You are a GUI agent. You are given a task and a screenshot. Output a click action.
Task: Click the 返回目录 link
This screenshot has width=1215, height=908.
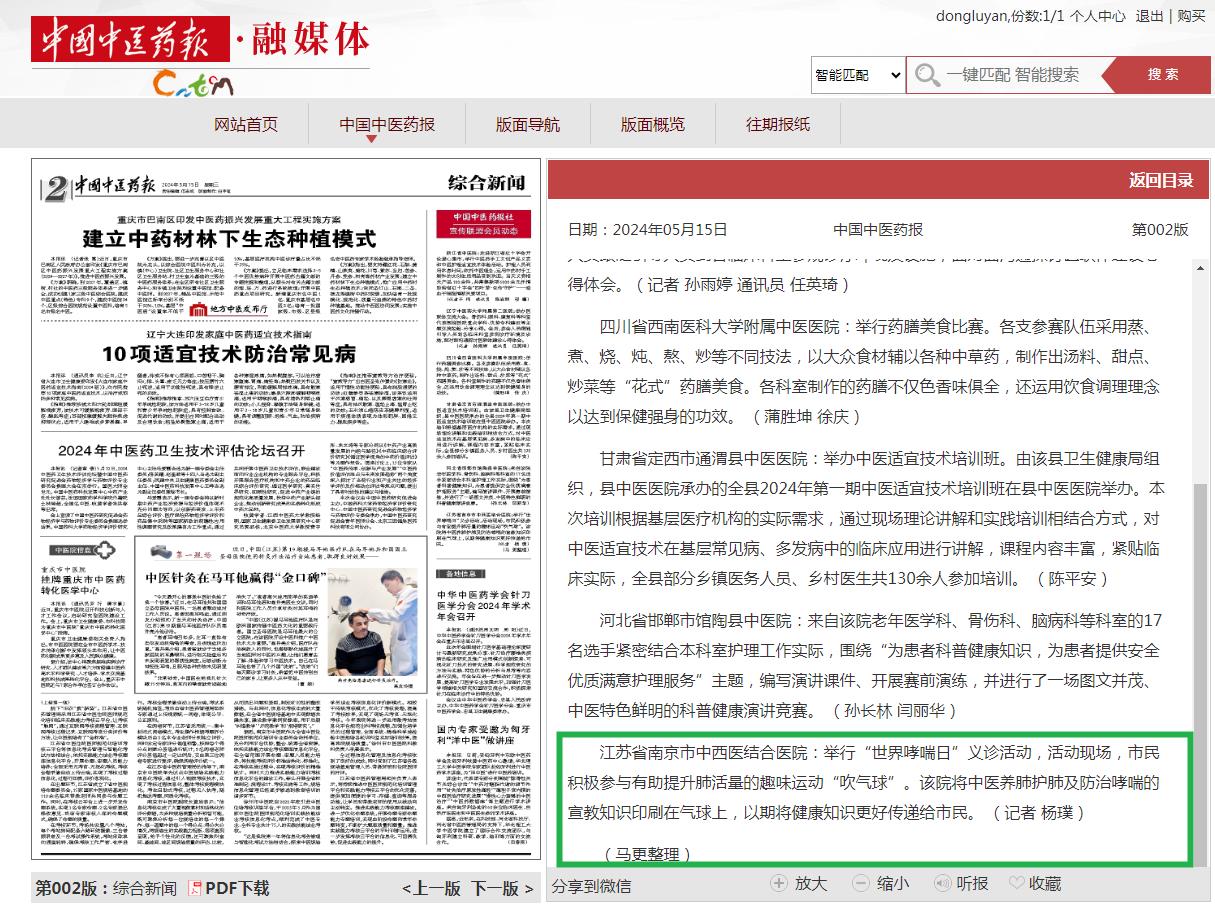tap(1161, 180)
